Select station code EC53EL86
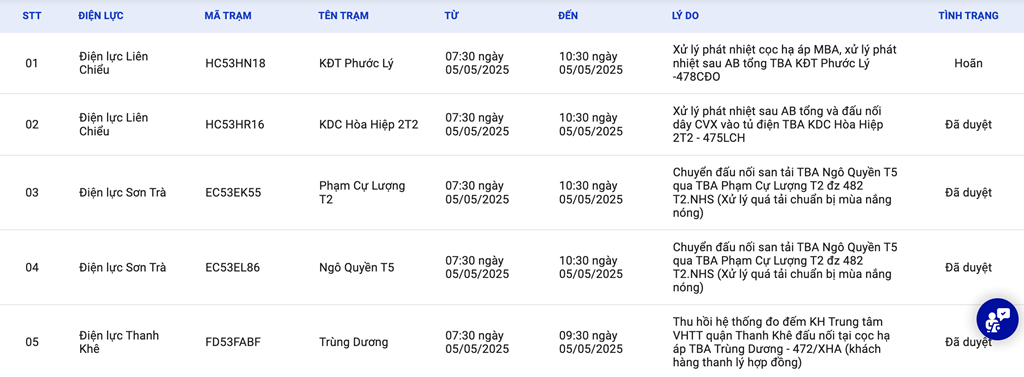The height and width of the screenshot is (377, 1024). coord(232,267)
